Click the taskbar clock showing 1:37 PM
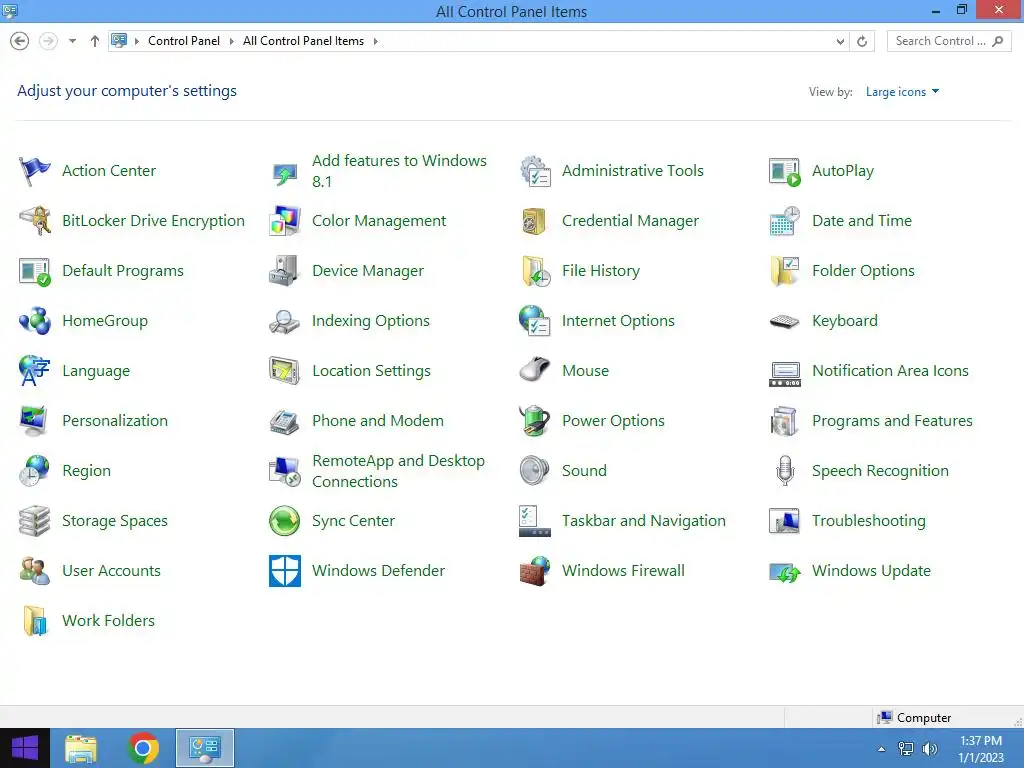1024x768 pixels. (x=981, y=749)
